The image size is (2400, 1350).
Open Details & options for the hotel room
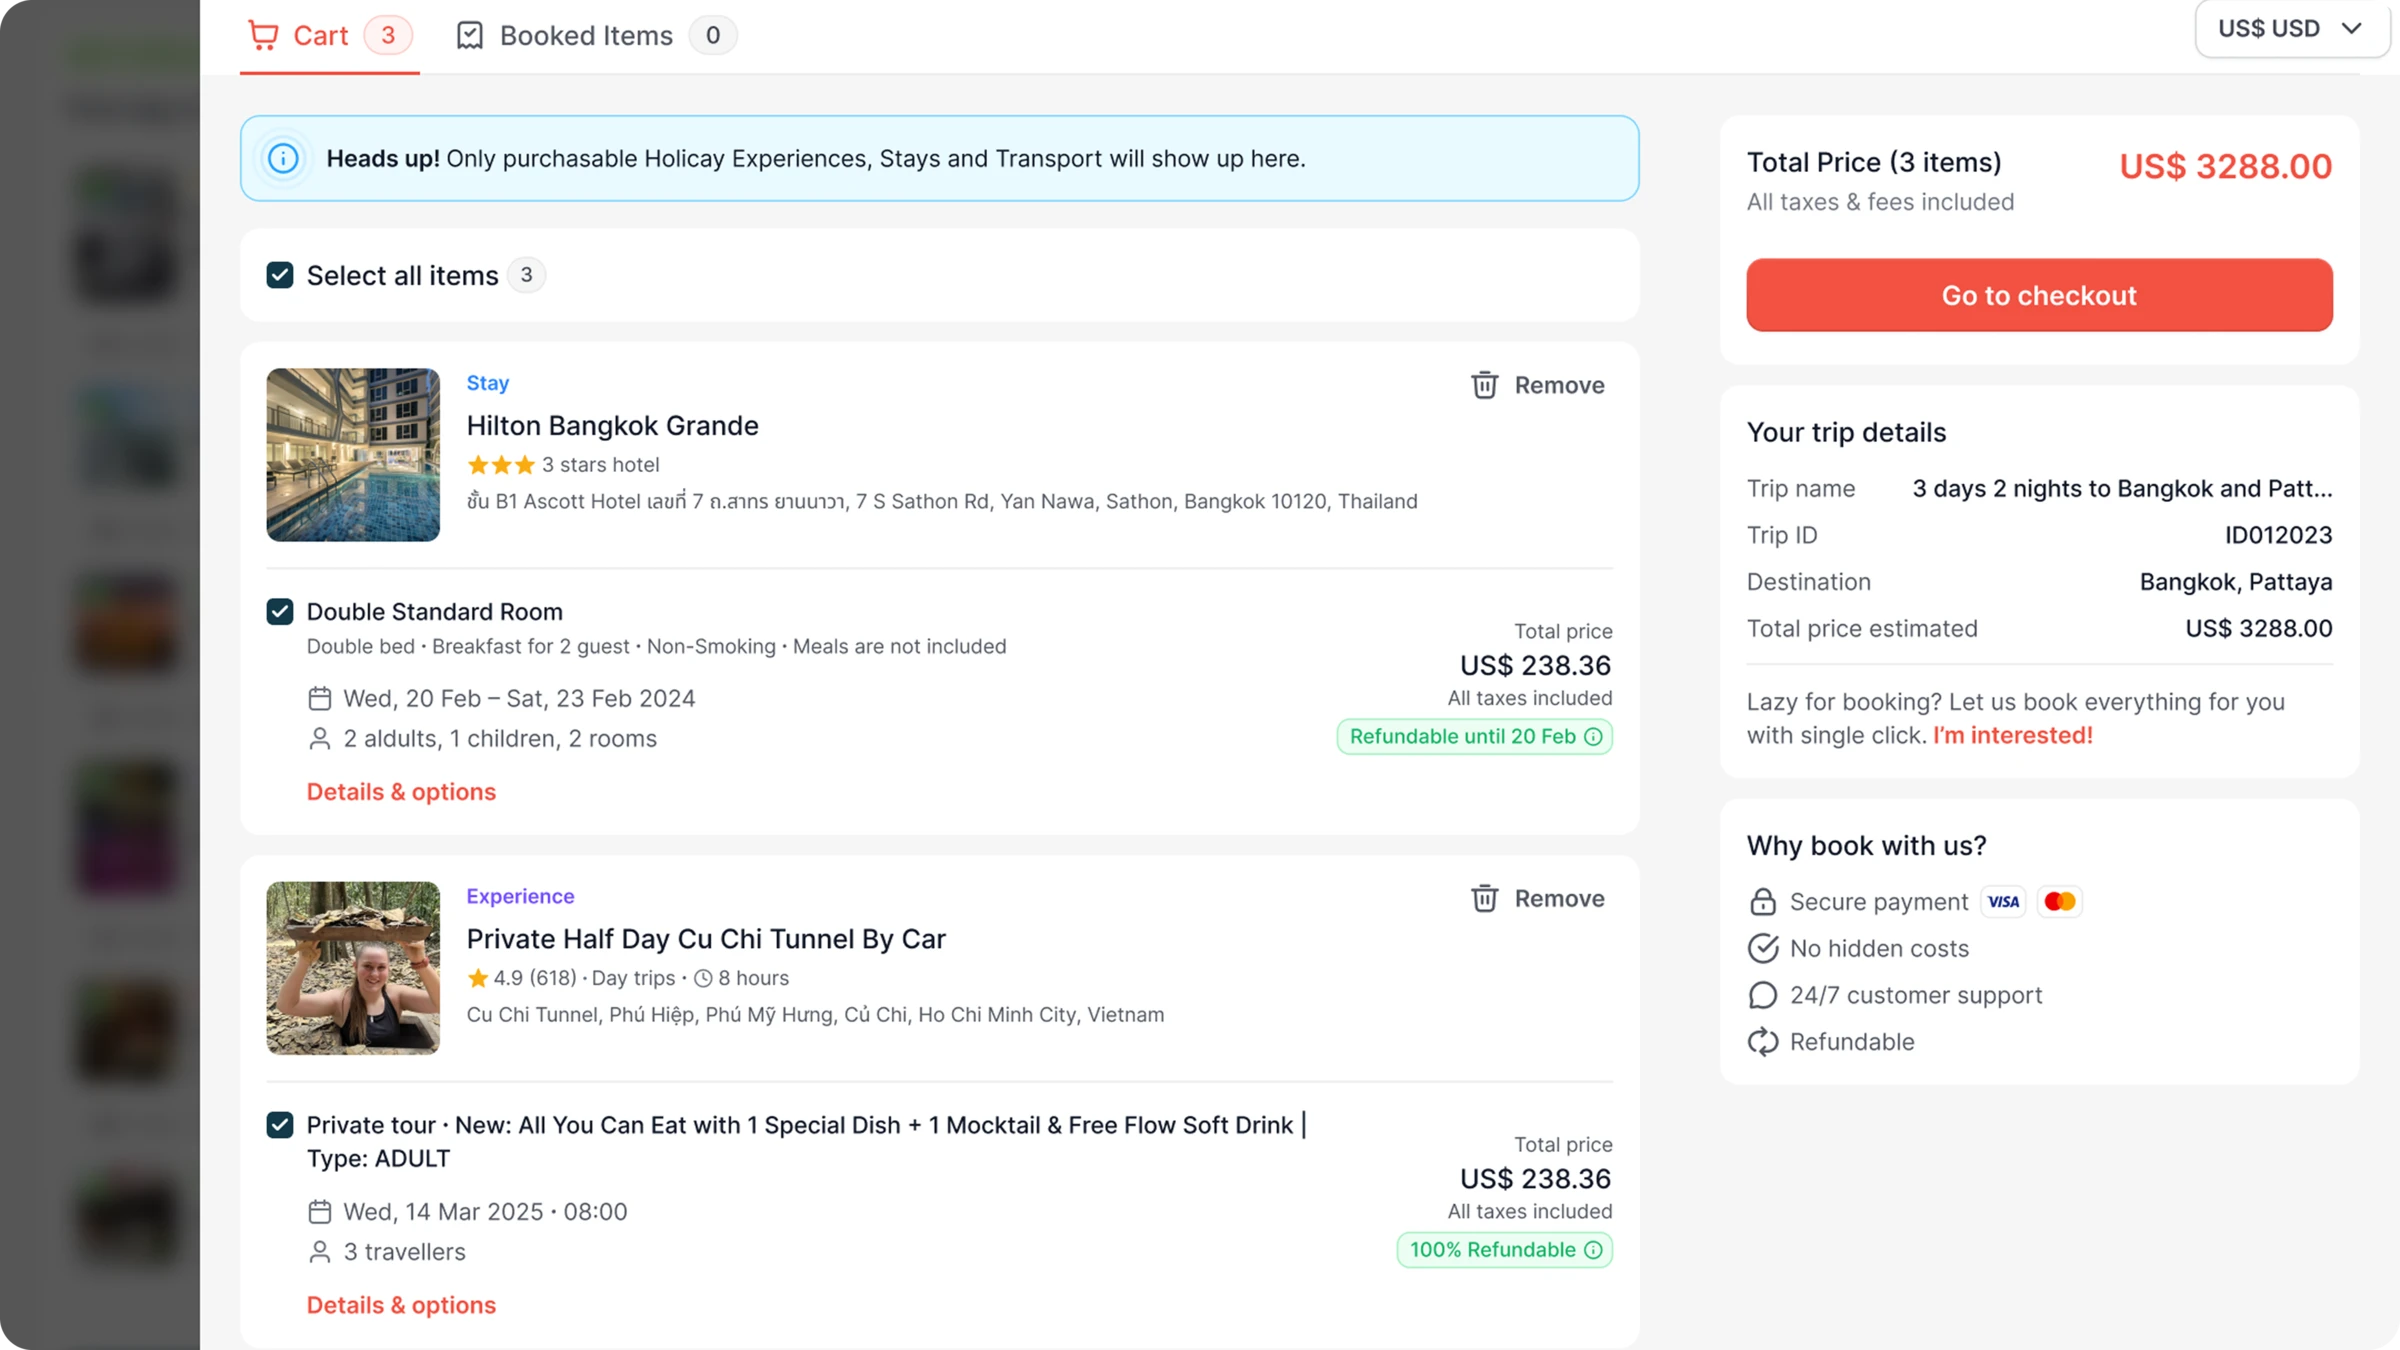401,791
